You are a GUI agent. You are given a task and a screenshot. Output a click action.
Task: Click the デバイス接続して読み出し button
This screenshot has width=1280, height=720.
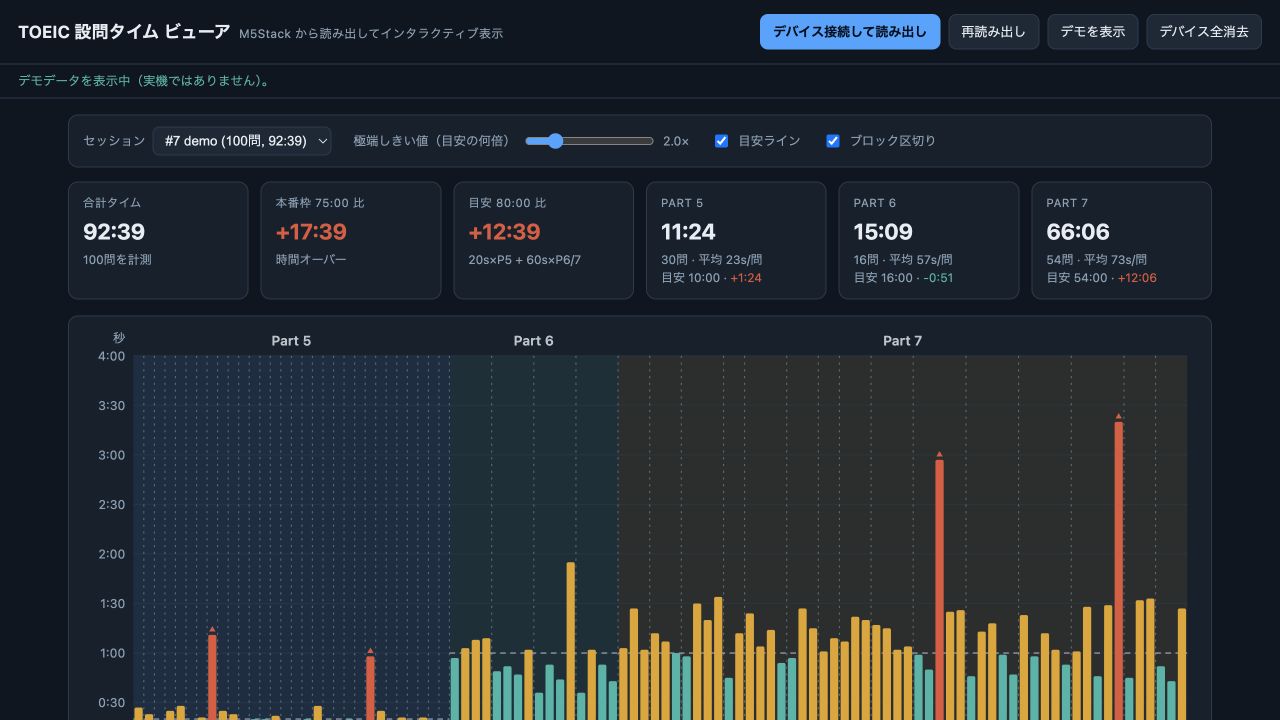click(x=850, y=32)
